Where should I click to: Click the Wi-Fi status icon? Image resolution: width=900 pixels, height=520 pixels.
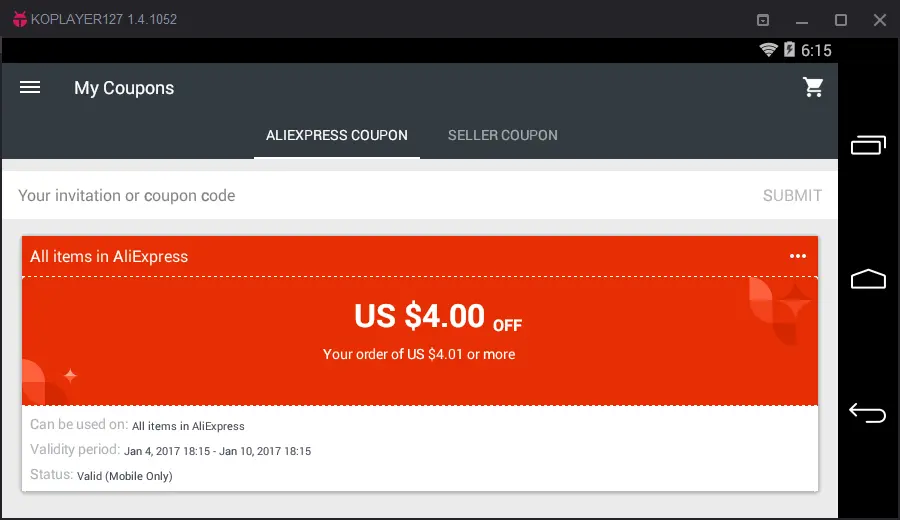tap(769, 50)
